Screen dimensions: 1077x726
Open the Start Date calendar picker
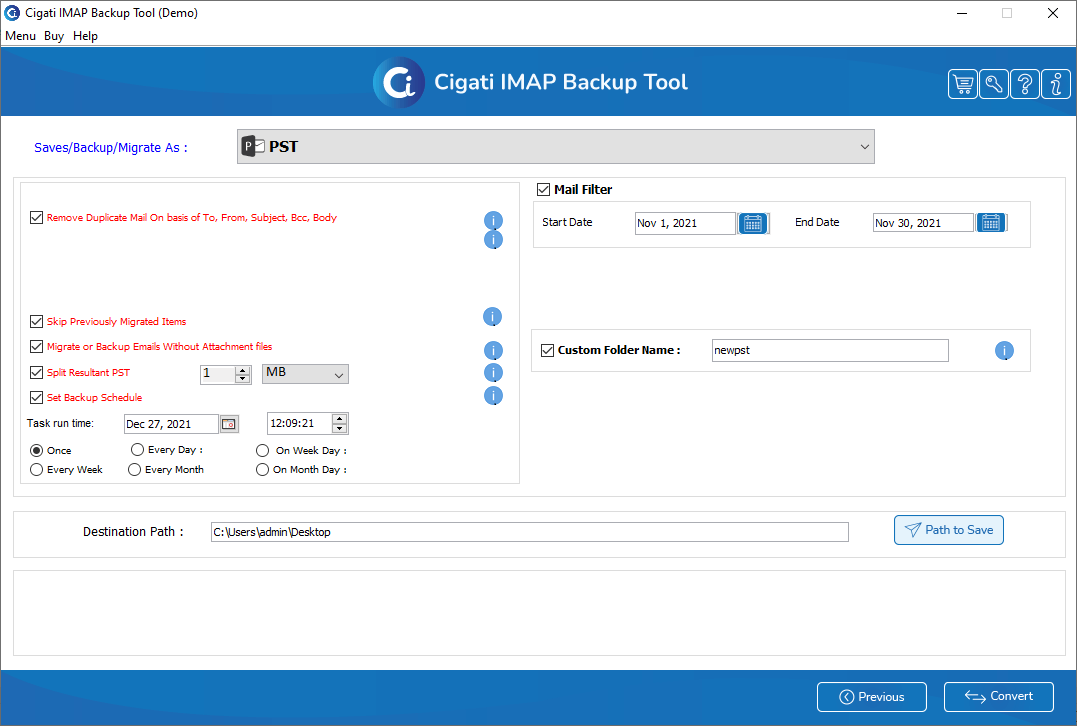753,223
